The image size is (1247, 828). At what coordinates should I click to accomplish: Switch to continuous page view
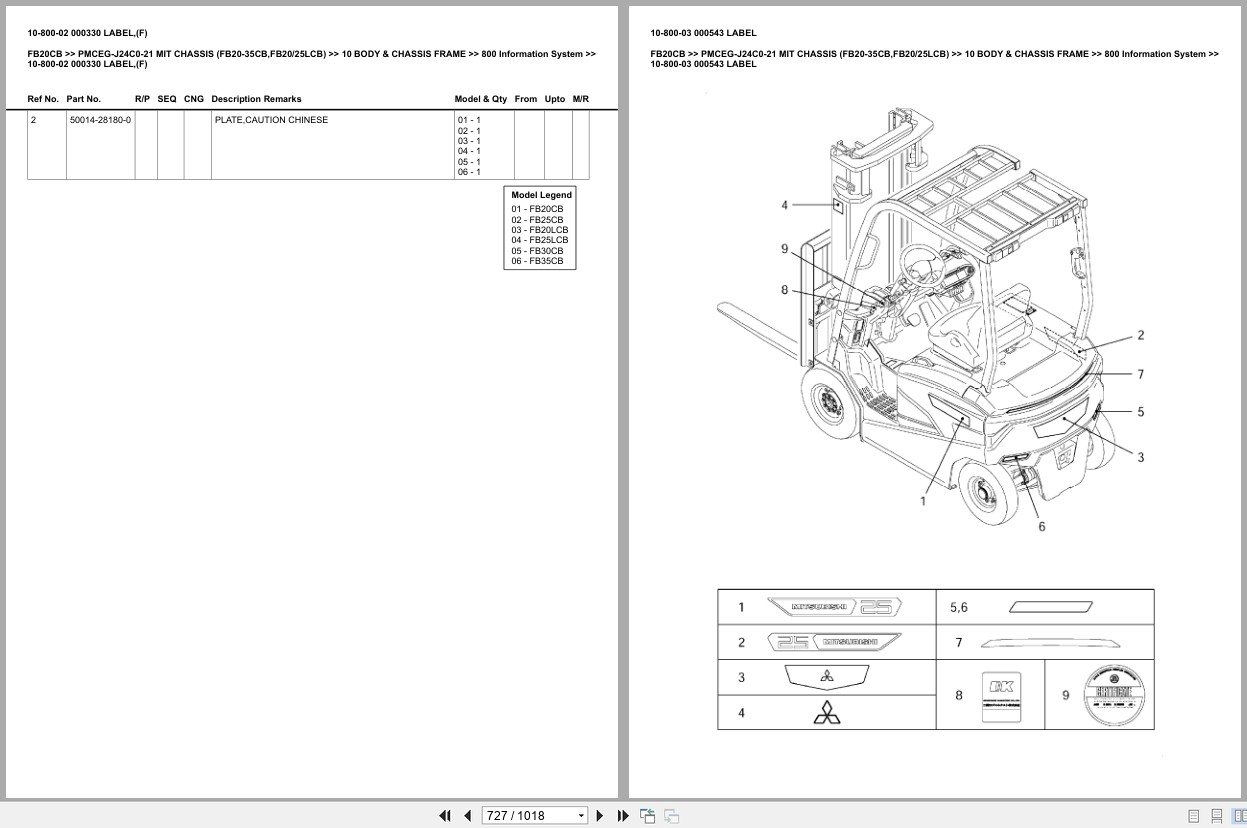[x=1216, y=816]
